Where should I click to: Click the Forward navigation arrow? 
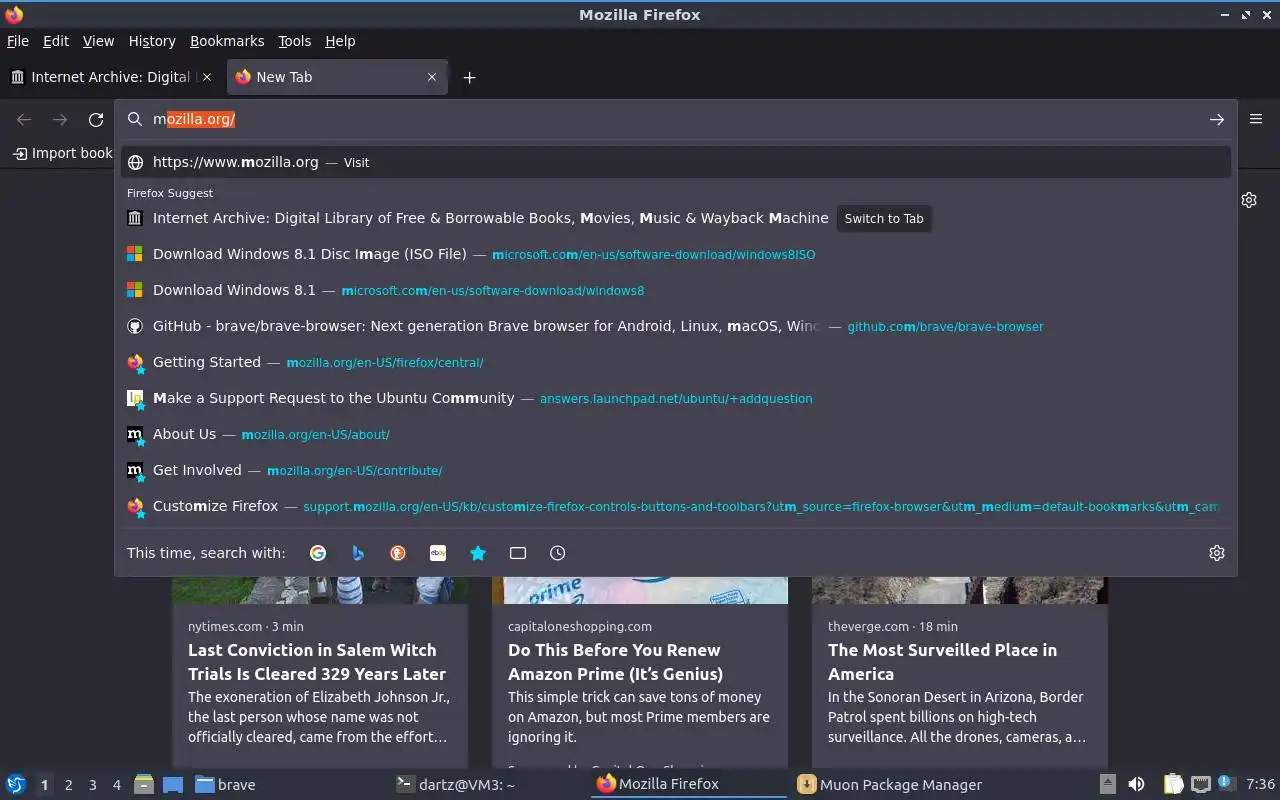(60, 119)
